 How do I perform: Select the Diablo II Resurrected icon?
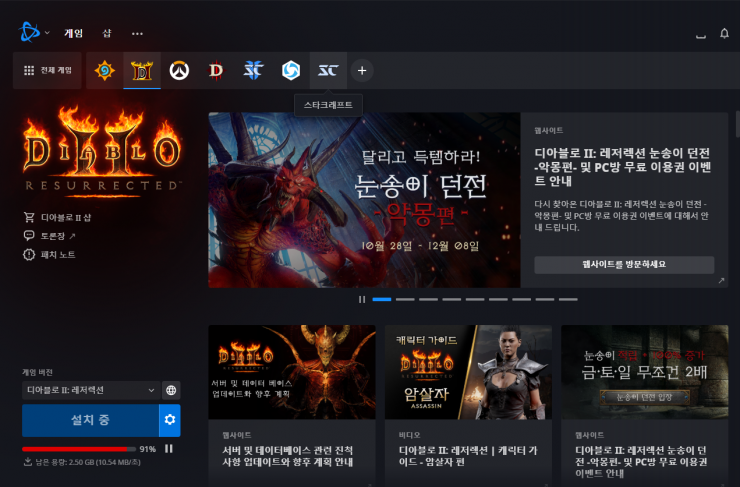(x=142, y=71)
